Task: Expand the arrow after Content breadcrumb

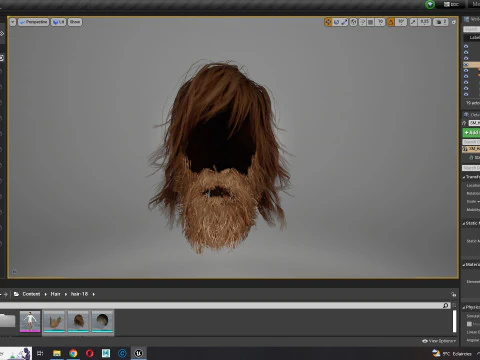Action: click(46, 294)
